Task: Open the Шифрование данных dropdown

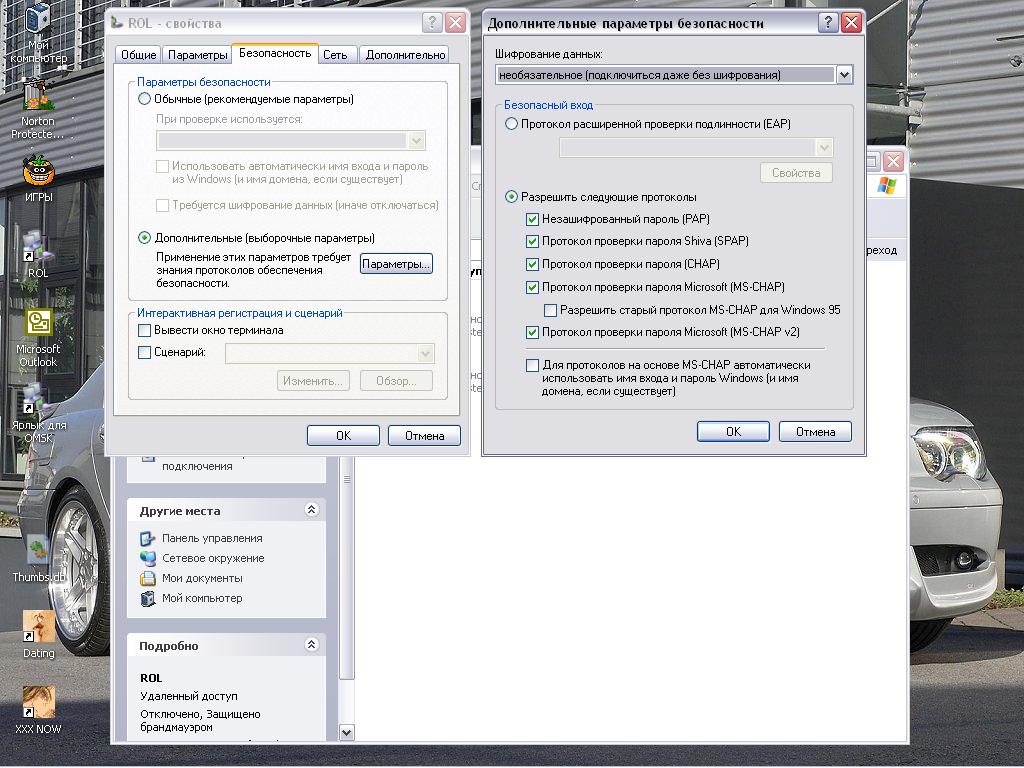Action: click(844, 75)
